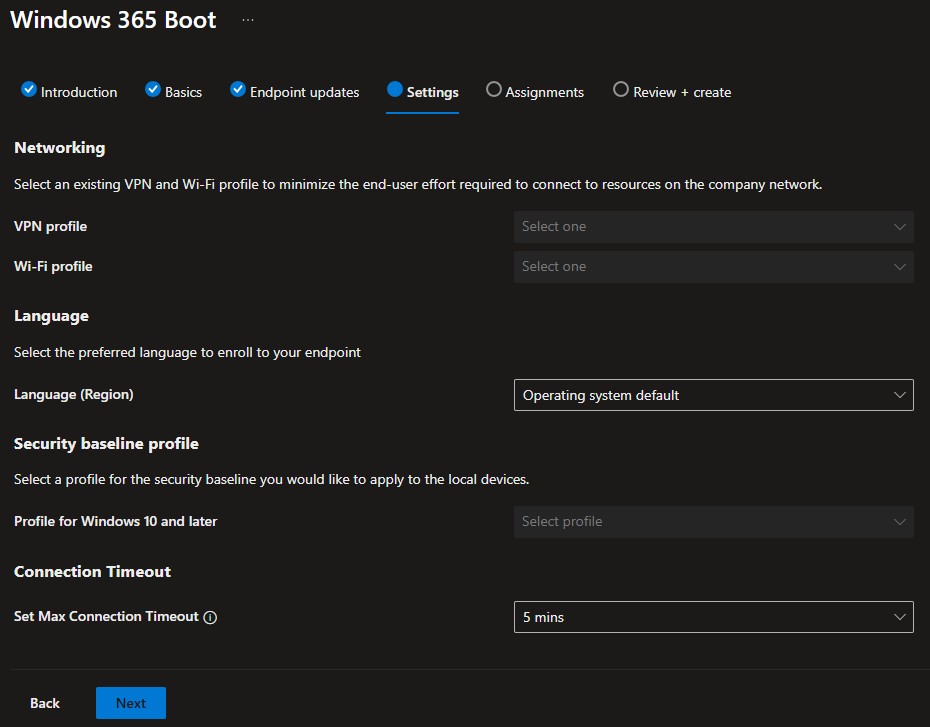
Task: Return to the Introduction tab
Action: [x=79, y=92]
